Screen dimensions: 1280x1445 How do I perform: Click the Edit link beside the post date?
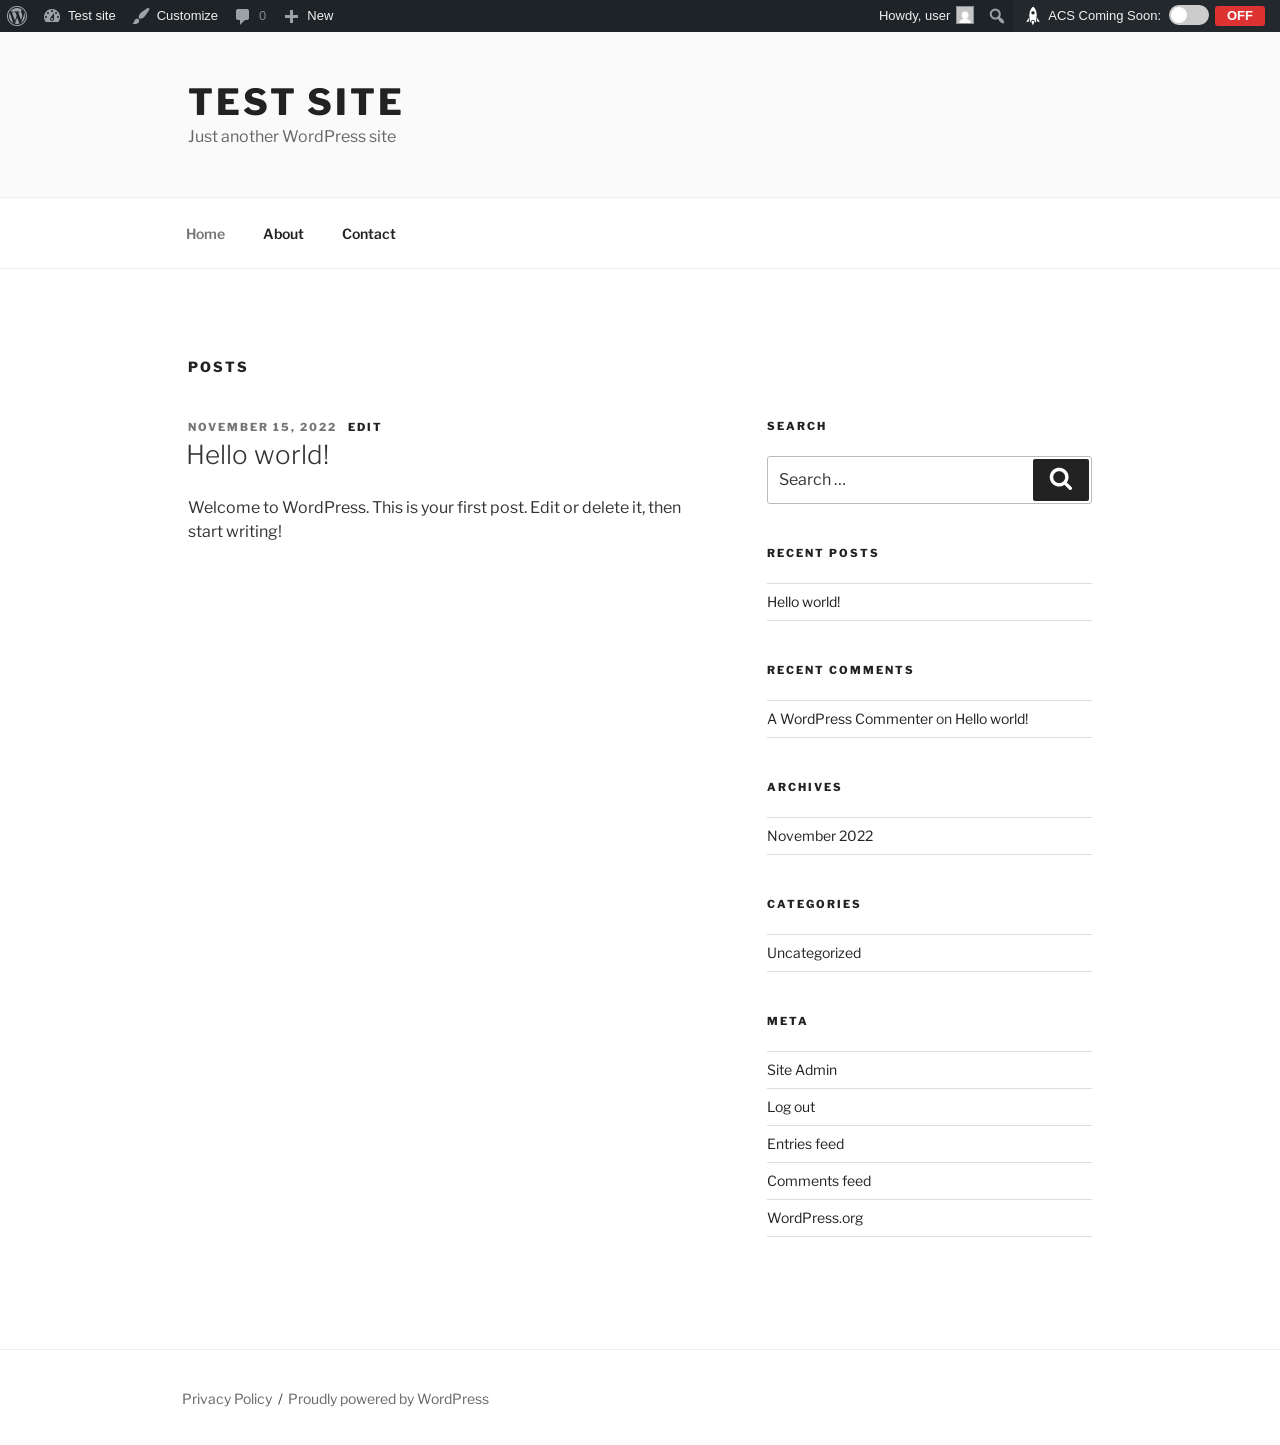[x=364, y=427]
